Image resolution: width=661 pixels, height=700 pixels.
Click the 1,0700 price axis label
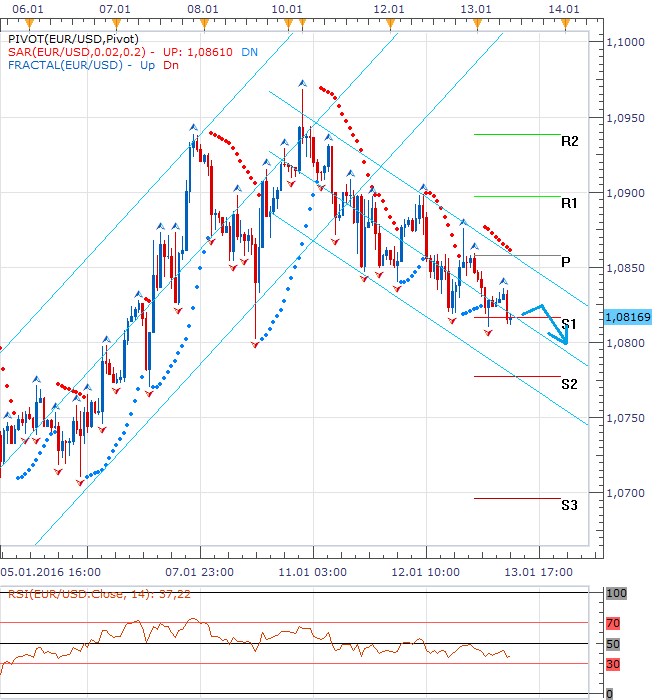[x=627, y=493]
